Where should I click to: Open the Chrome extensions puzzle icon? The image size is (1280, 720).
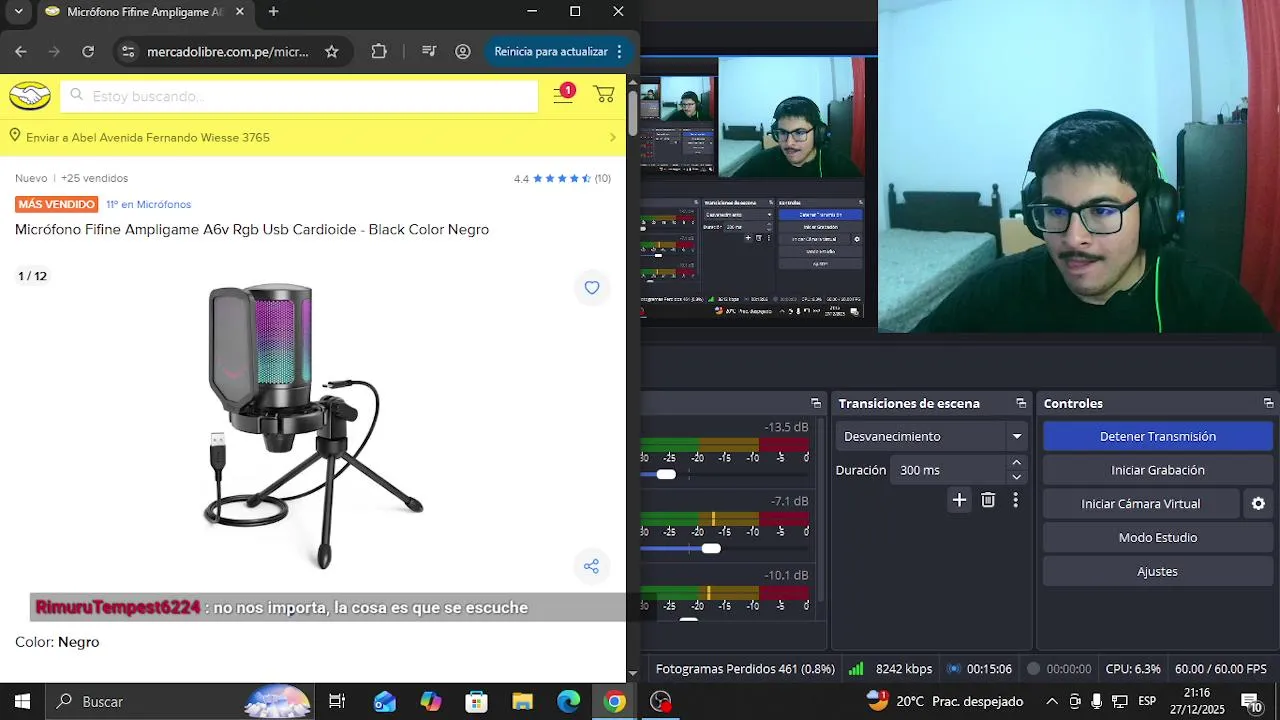[x=379, y=51]
